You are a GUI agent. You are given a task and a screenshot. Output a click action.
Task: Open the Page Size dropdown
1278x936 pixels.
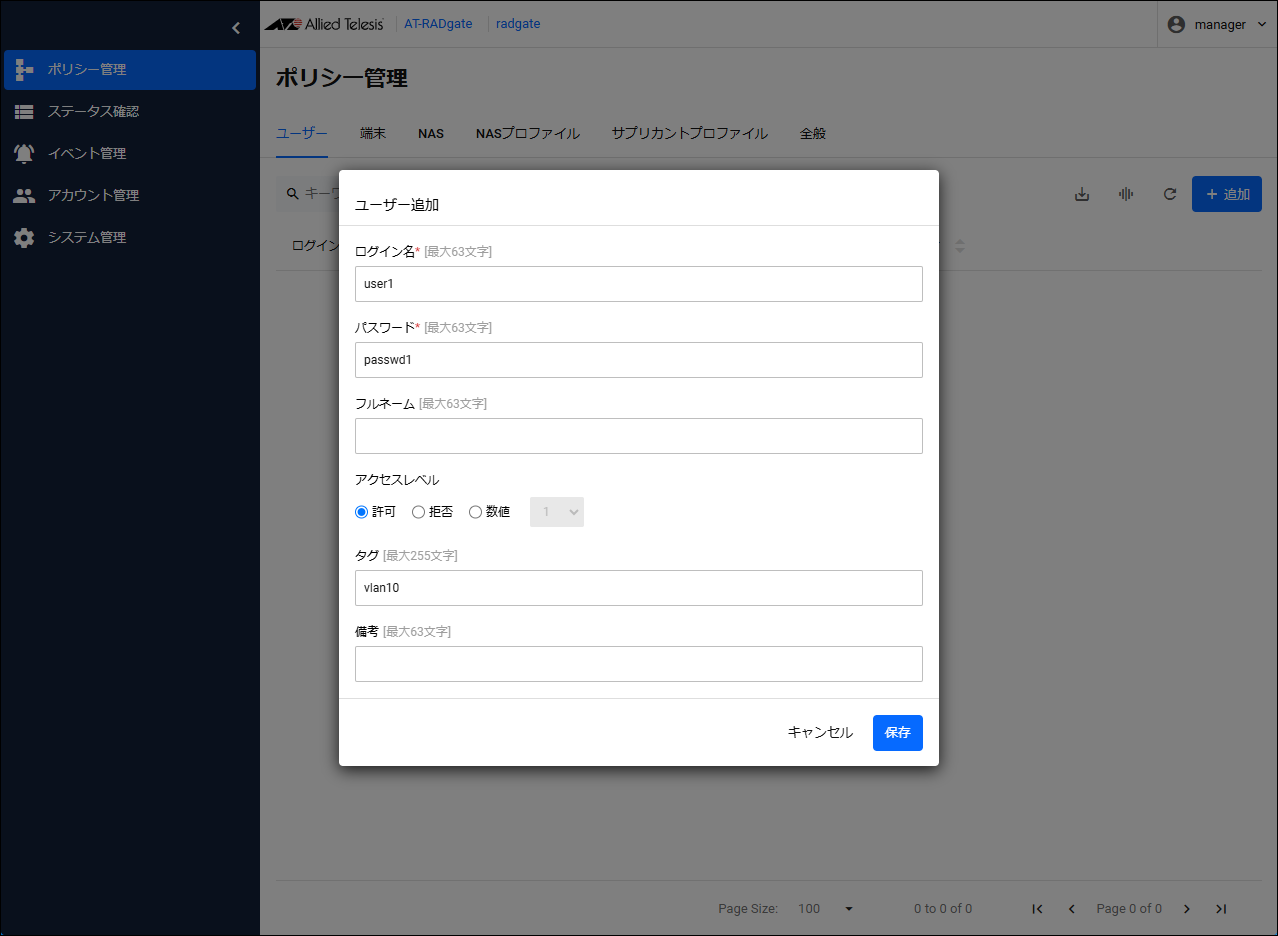pos(826,909)
